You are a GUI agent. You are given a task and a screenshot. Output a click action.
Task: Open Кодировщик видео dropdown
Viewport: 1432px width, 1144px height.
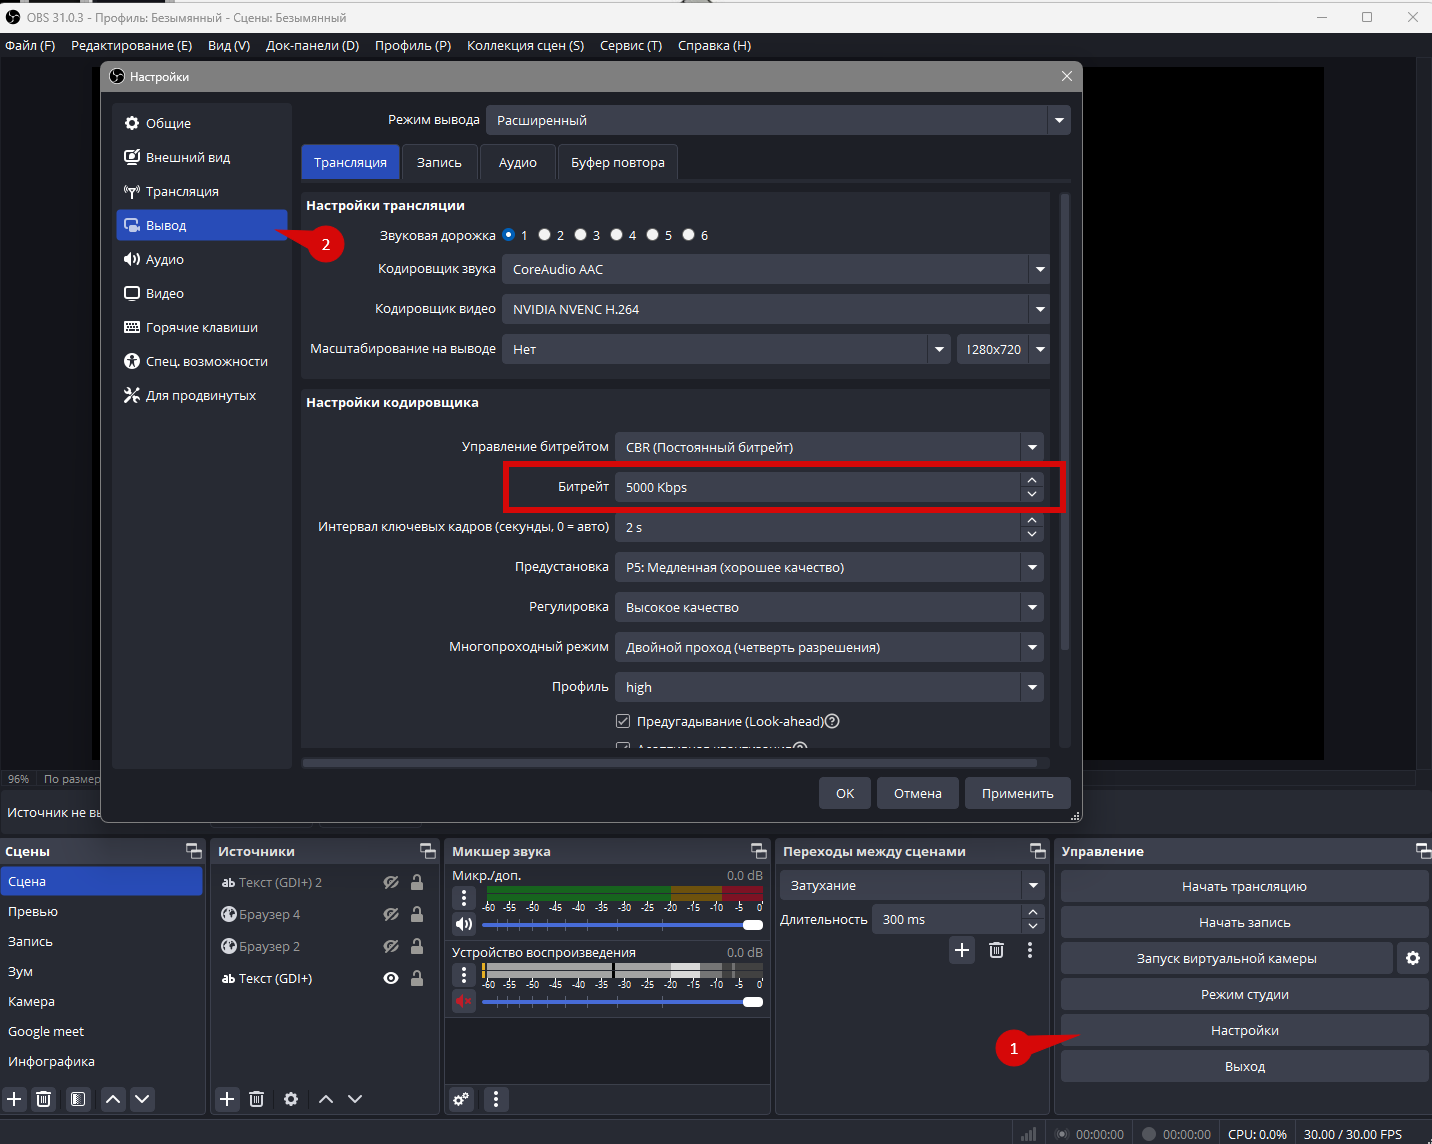(x=776, y=309)
